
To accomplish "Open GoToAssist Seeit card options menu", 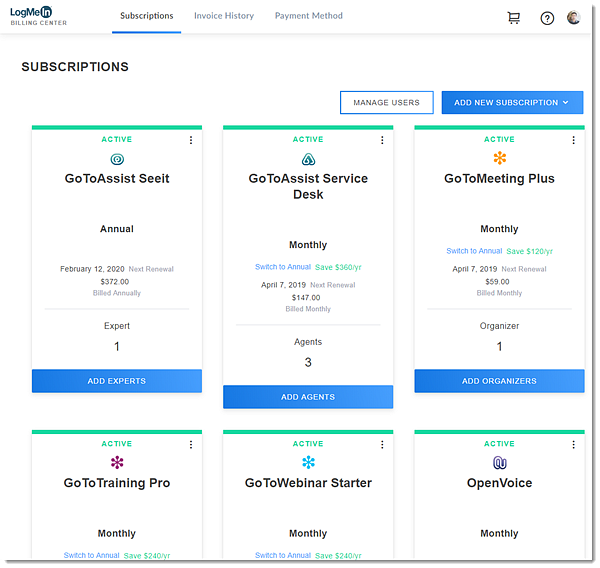I will pyautogui.click(x=191, y=140).
